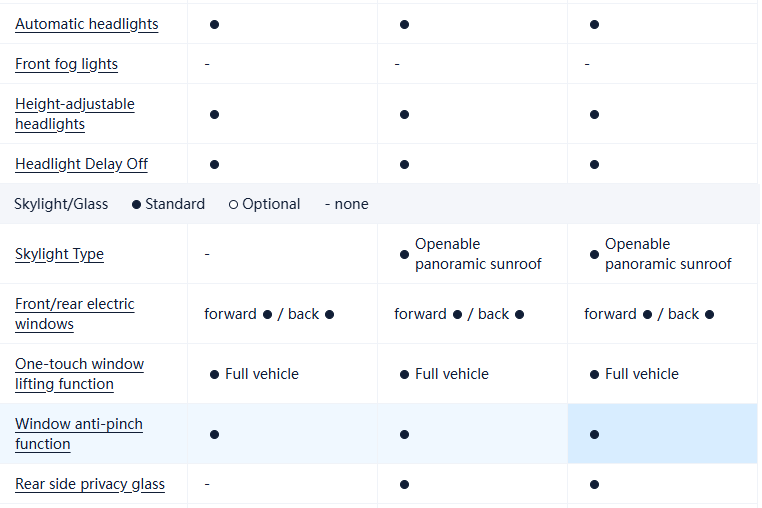Open the Rear side privacy glass link
This screenshot has height=508, width=762.
(x=90, y=484)
